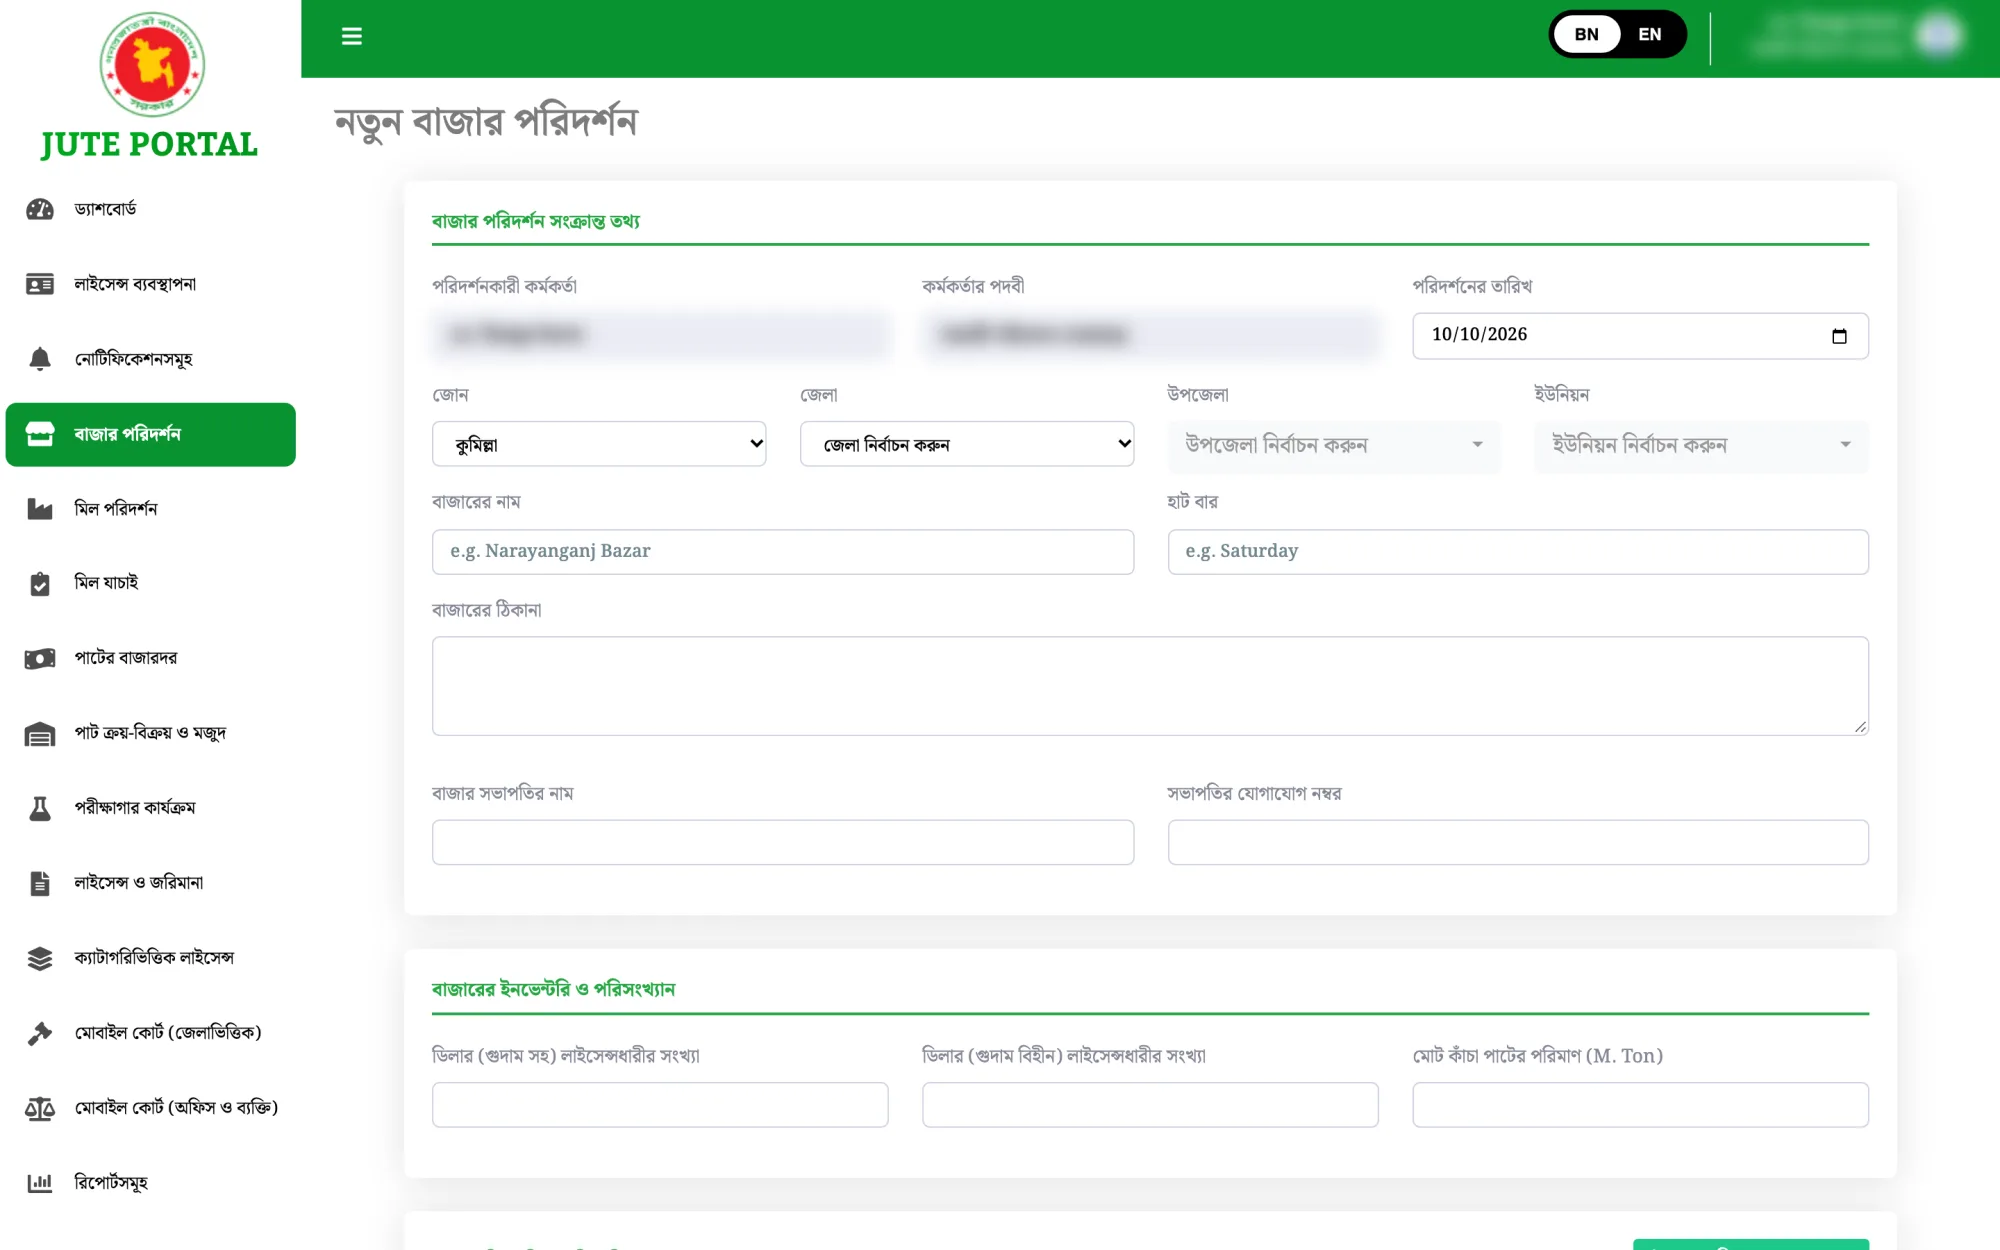Open the জোন dropdown showing কুমিল্লা

coord(599,444)
